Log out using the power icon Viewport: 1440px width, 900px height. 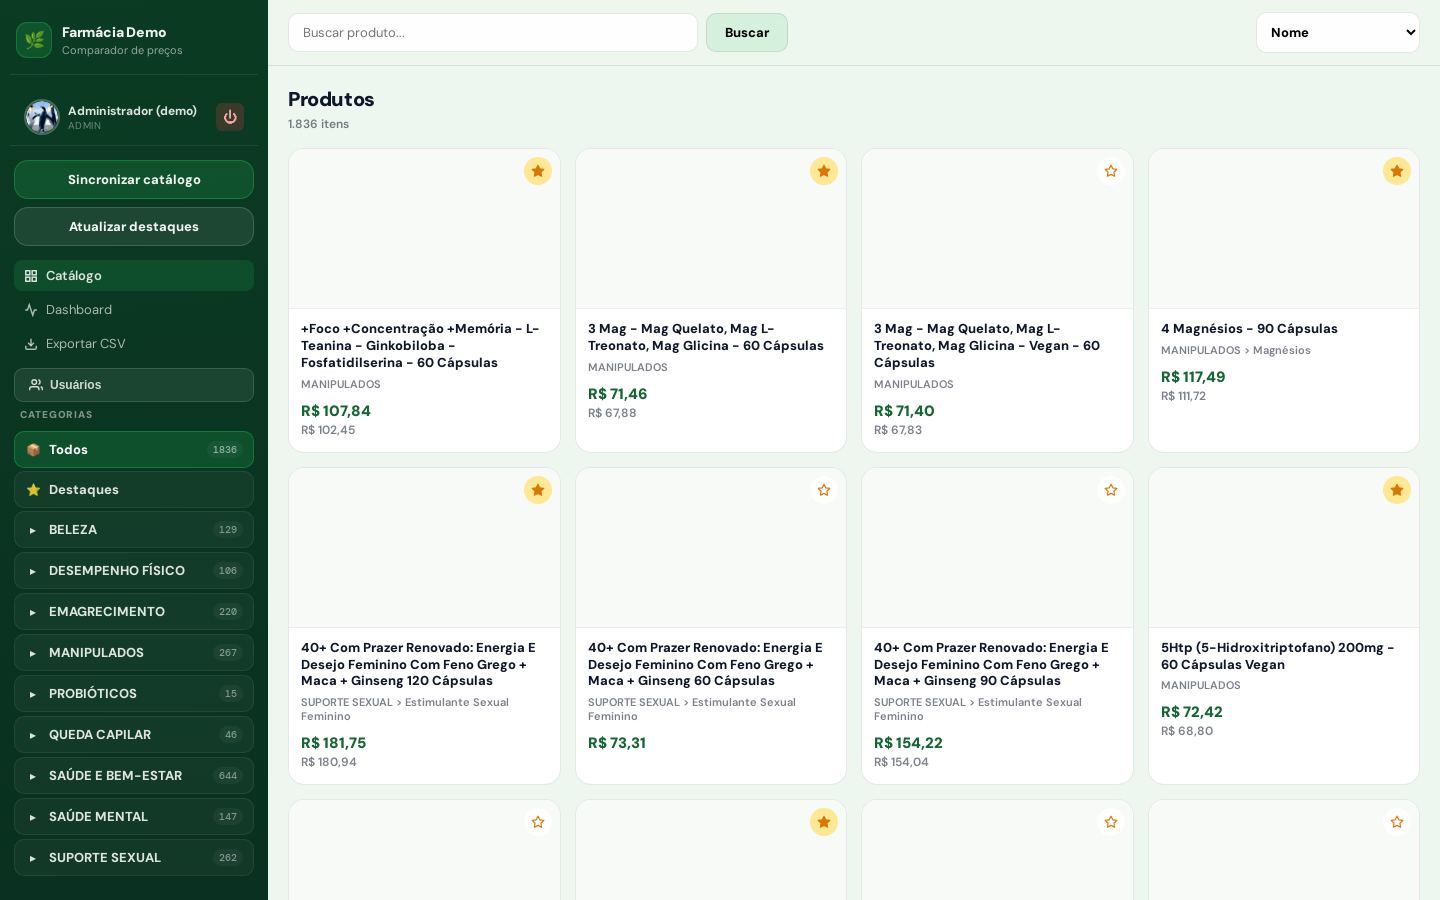pos(230,117)
